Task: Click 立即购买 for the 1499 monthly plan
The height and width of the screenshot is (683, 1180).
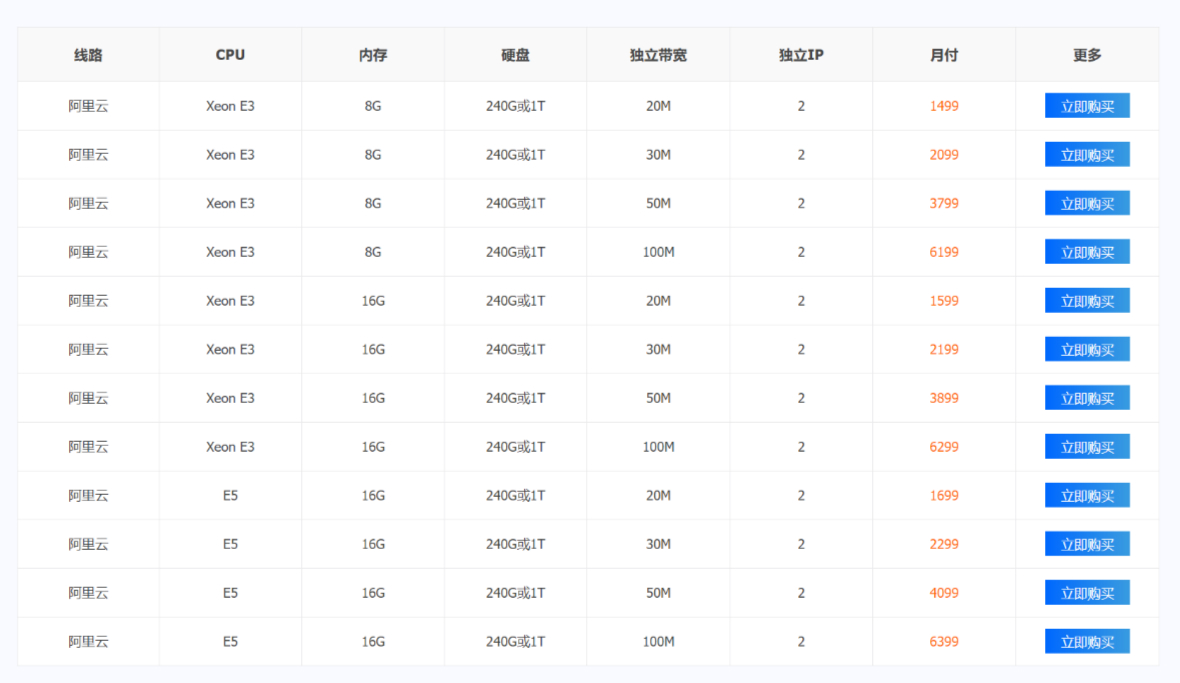Action: (x=1087, y=106)
